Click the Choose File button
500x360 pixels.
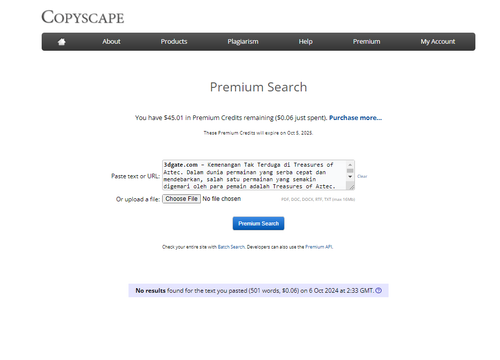click(x=182, y=199)
